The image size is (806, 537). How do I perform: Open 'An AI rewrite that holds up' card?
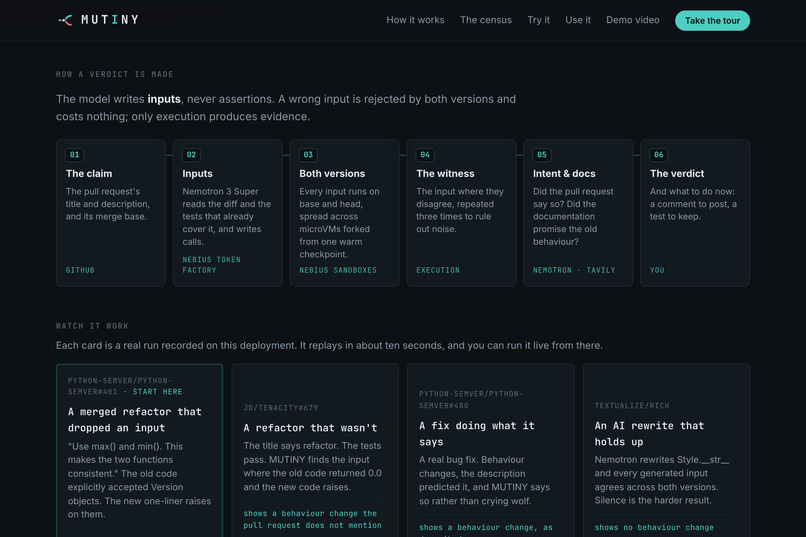click(x=666, y=450)
